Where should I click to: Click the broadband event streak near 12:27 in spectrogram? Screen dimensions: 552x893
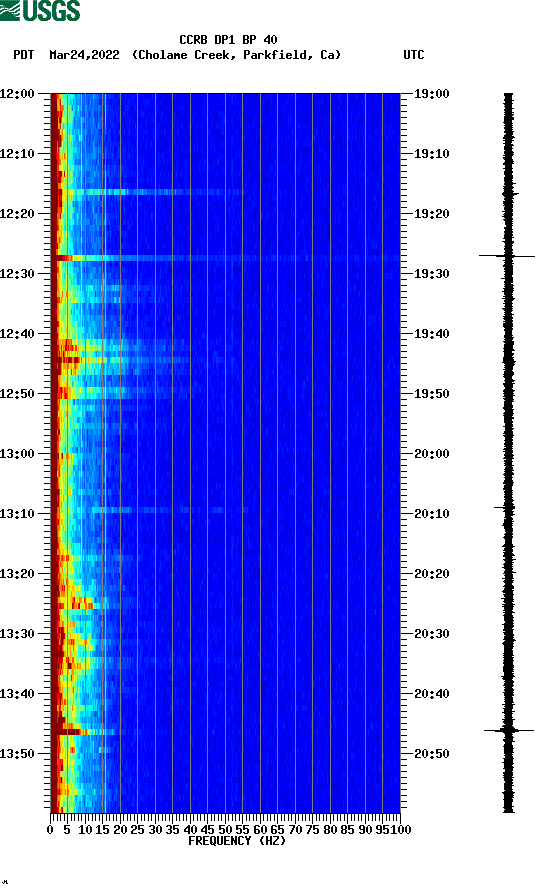[x=226, y=258]
